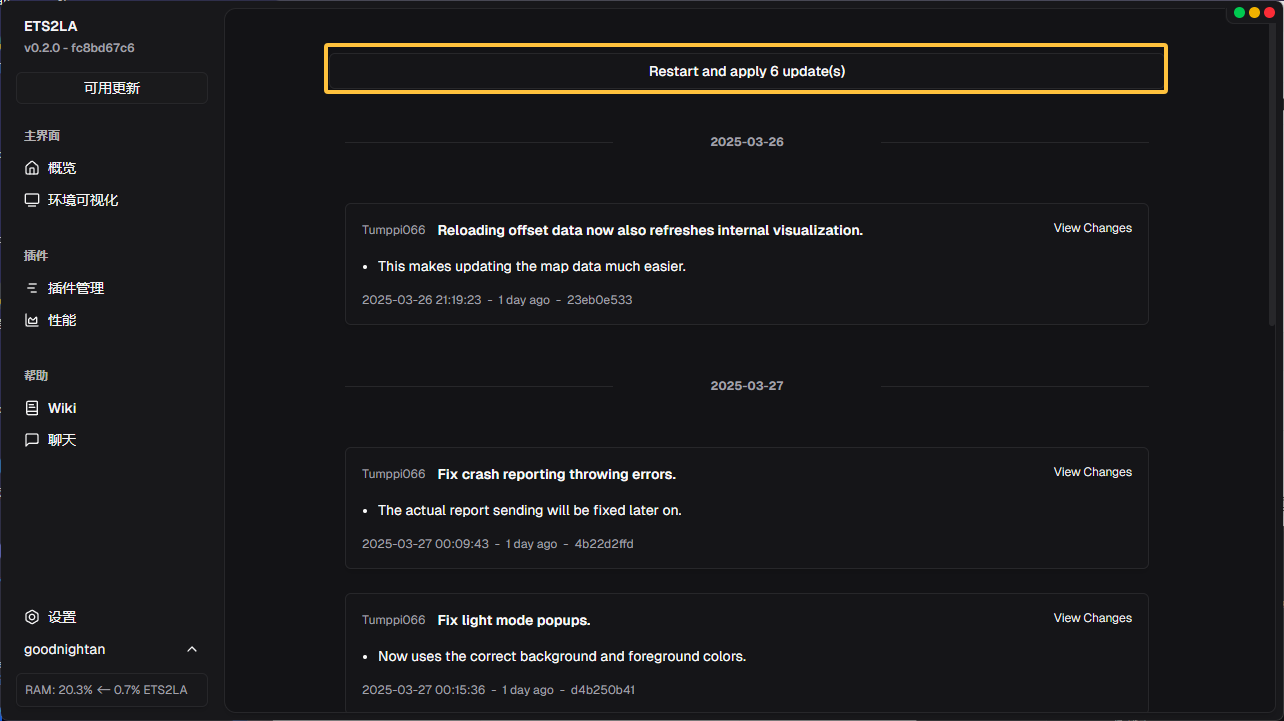Click commit hash d4b250b41

[x=603, y=690]
